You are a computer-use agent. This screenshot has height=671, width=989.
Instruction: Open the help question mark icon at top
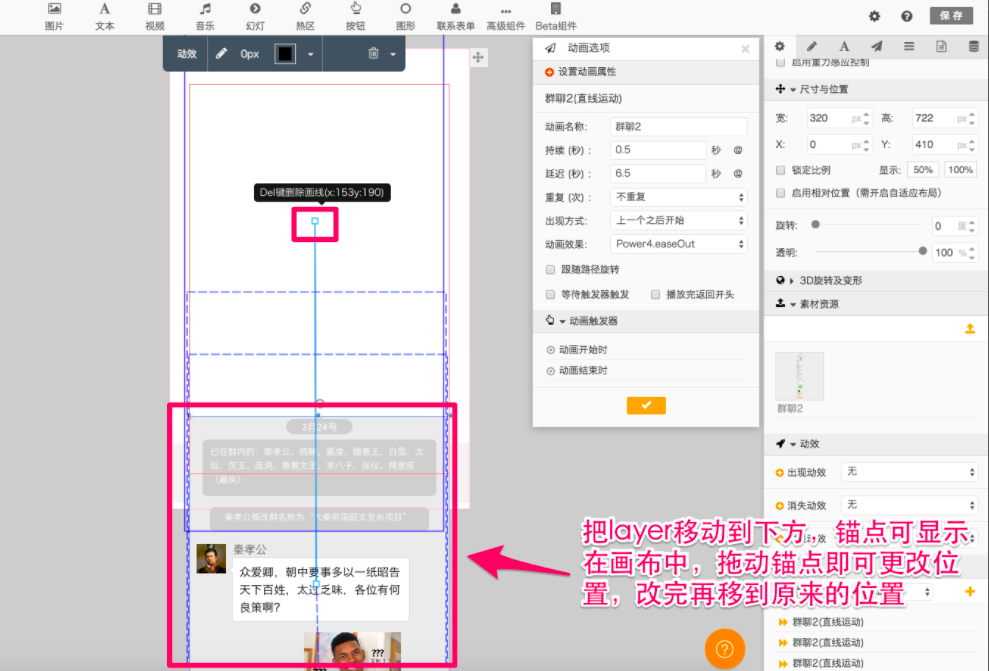pos(907,16)
